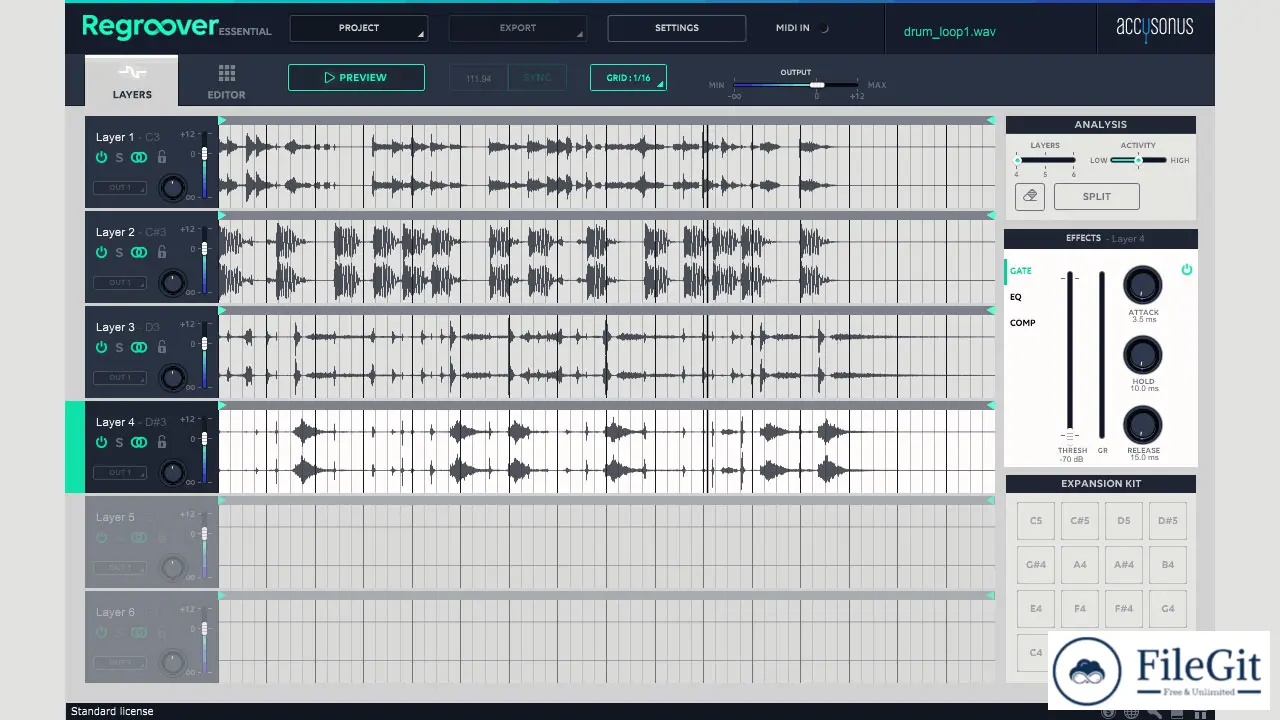Click the Analysis LAYERS count slider
The image size is (1280, 720).
1045,160
